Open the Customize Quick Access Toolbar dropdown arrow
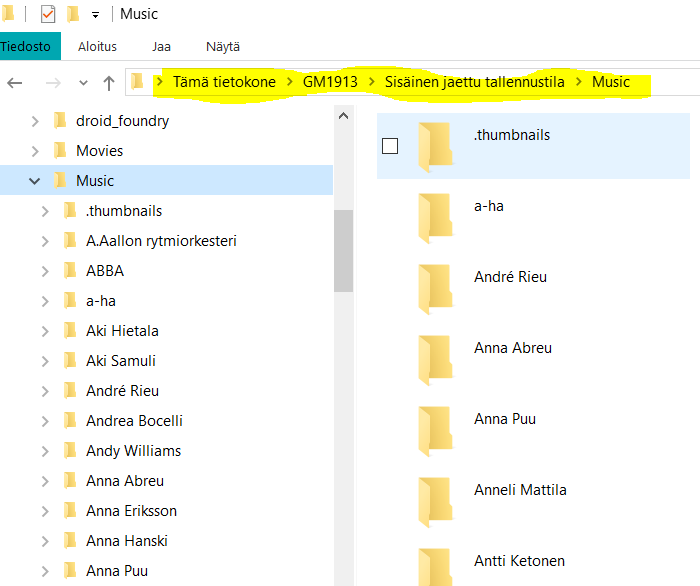Image resolution: width=700 pixels, height=586 pixels. pyautogui.click(x=95, y=15)
